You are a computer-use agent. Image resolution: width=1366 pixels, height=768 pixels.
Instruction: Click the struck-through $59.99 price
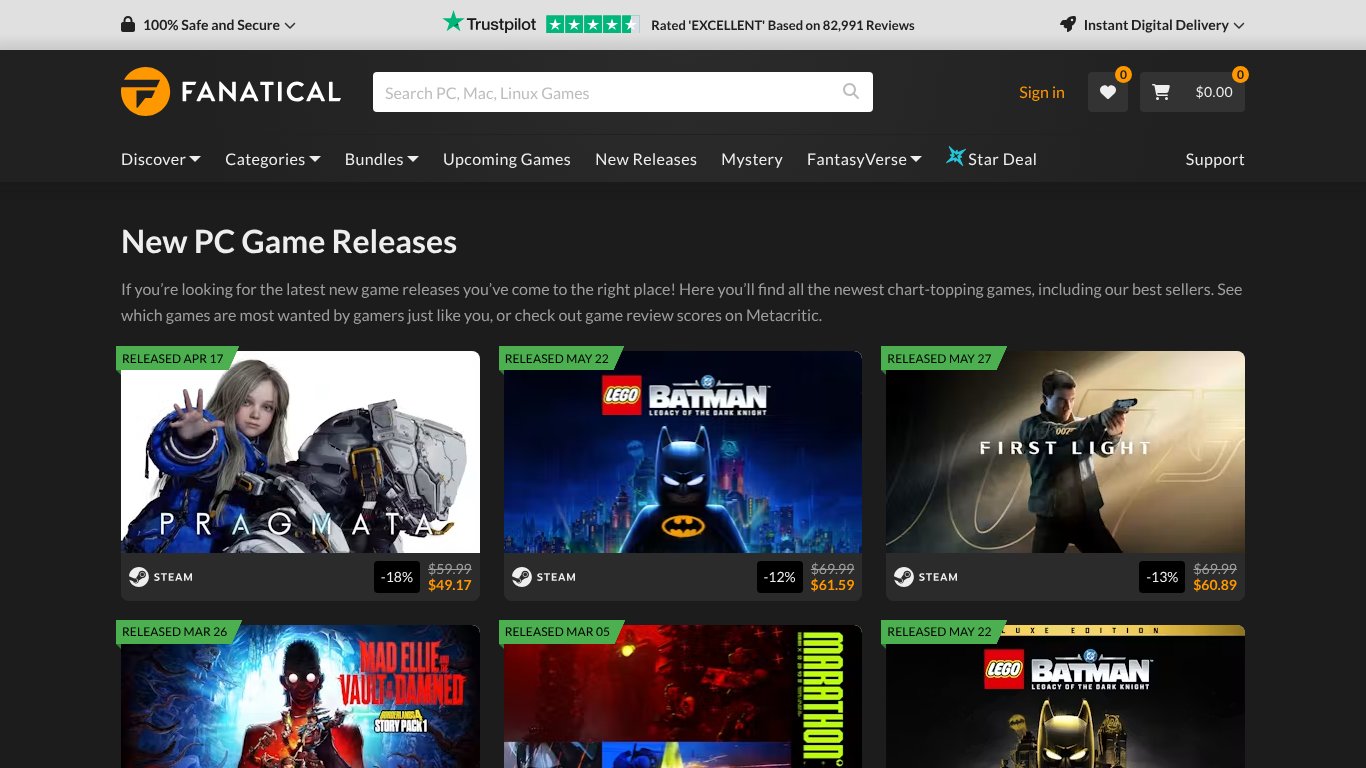pos(450,568)
